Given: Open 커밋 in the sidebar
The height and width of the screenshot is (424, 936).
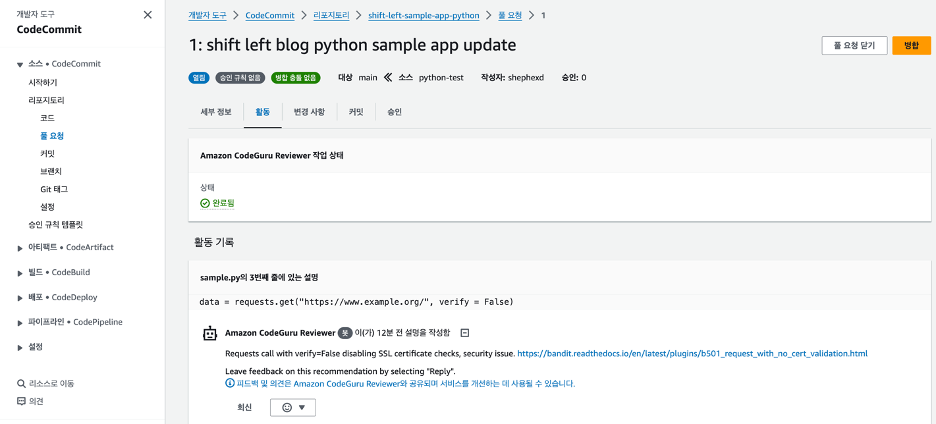Looking at the screenshot, I should (x=47, y=153).
